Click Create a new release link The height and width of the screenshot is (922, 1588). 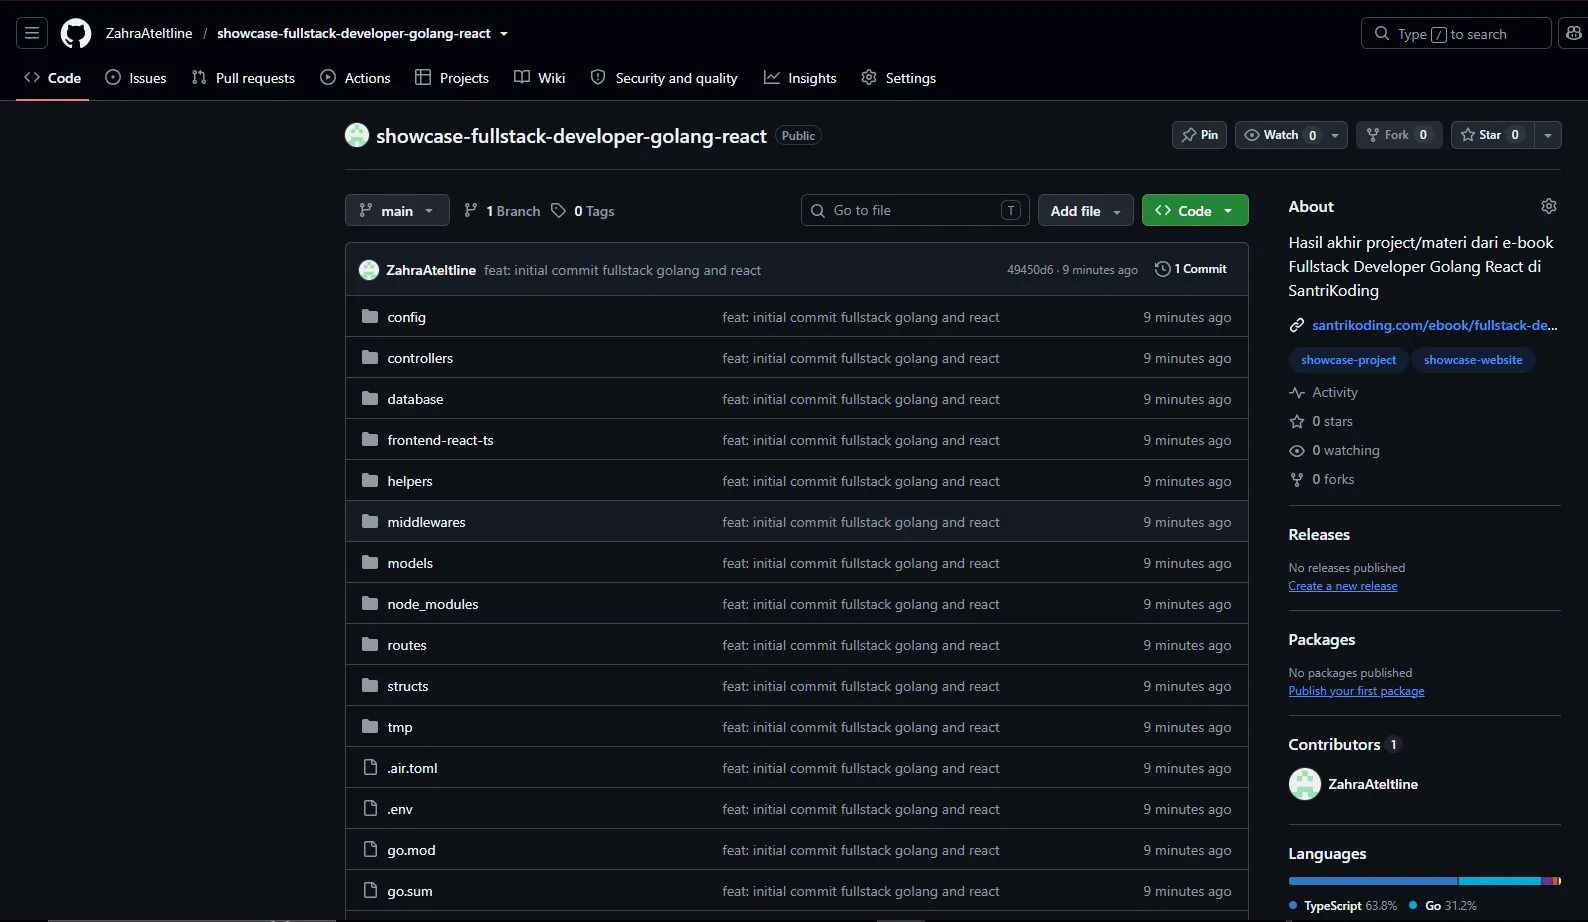pyautogui.click(x=1342, y=586)
